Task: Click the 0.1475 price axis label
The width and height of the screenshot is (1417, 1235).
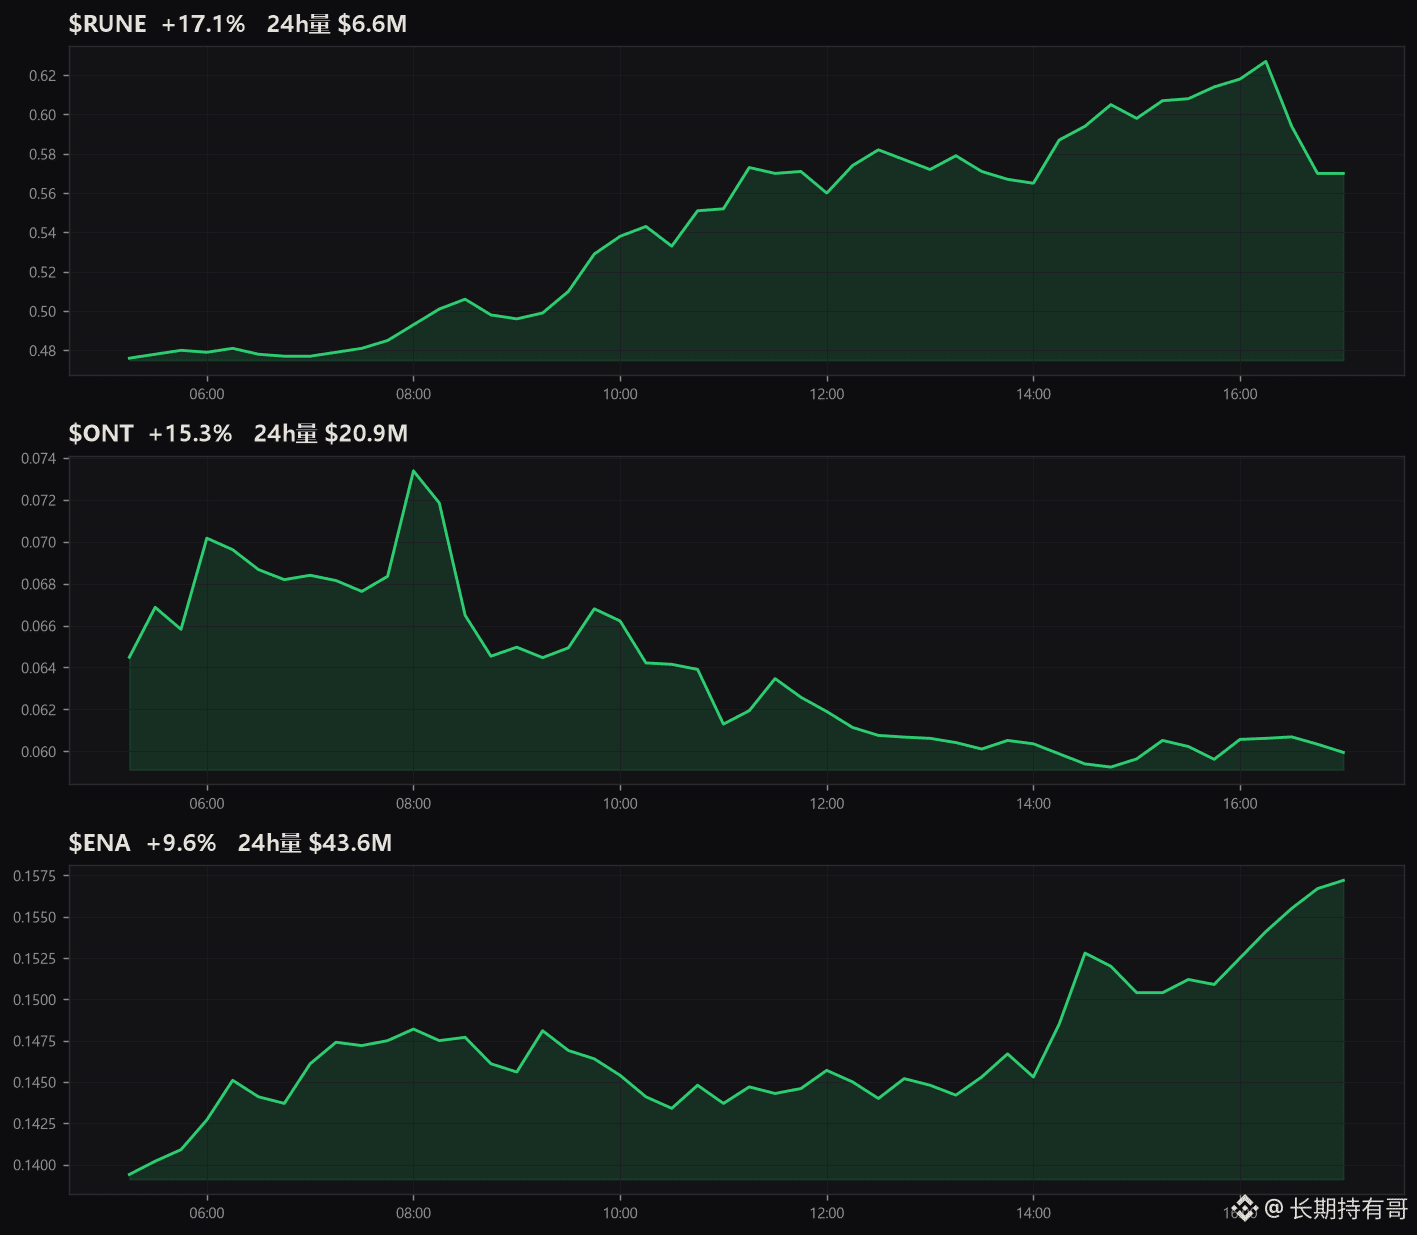Action: click(x=35, y=1042)
